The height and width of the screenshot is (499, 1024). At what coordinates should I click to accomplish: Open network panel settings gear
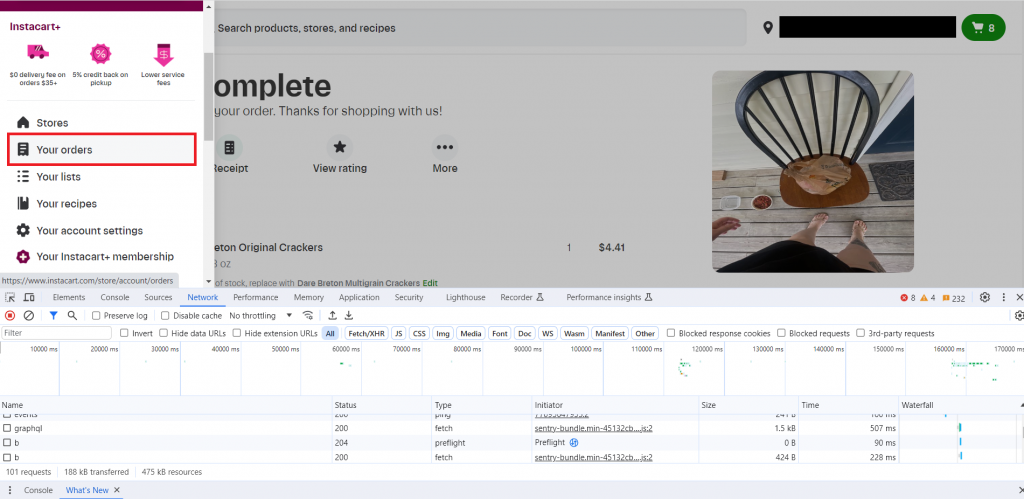[x=1019, y=315]
